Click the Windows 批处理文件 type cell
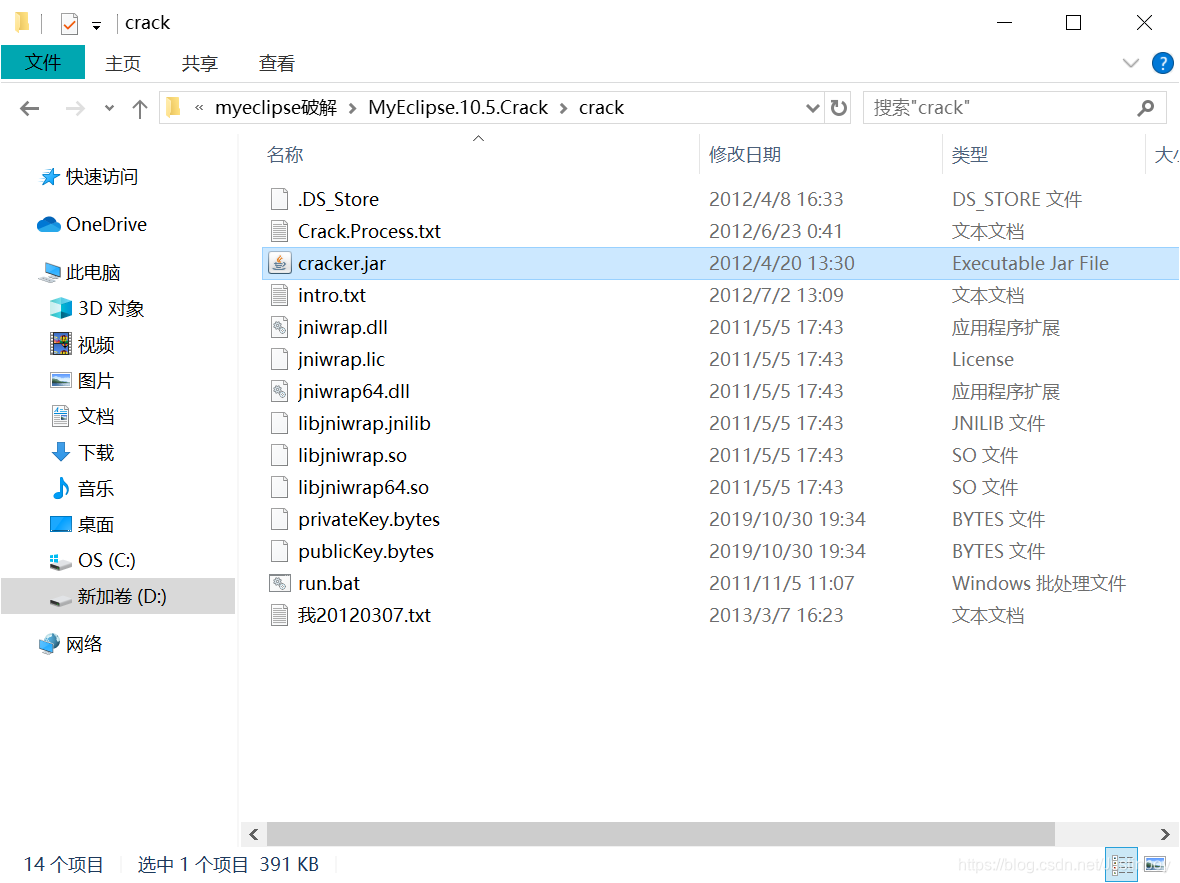Viewport: 1180px width, 883px height. (1039, 583)
